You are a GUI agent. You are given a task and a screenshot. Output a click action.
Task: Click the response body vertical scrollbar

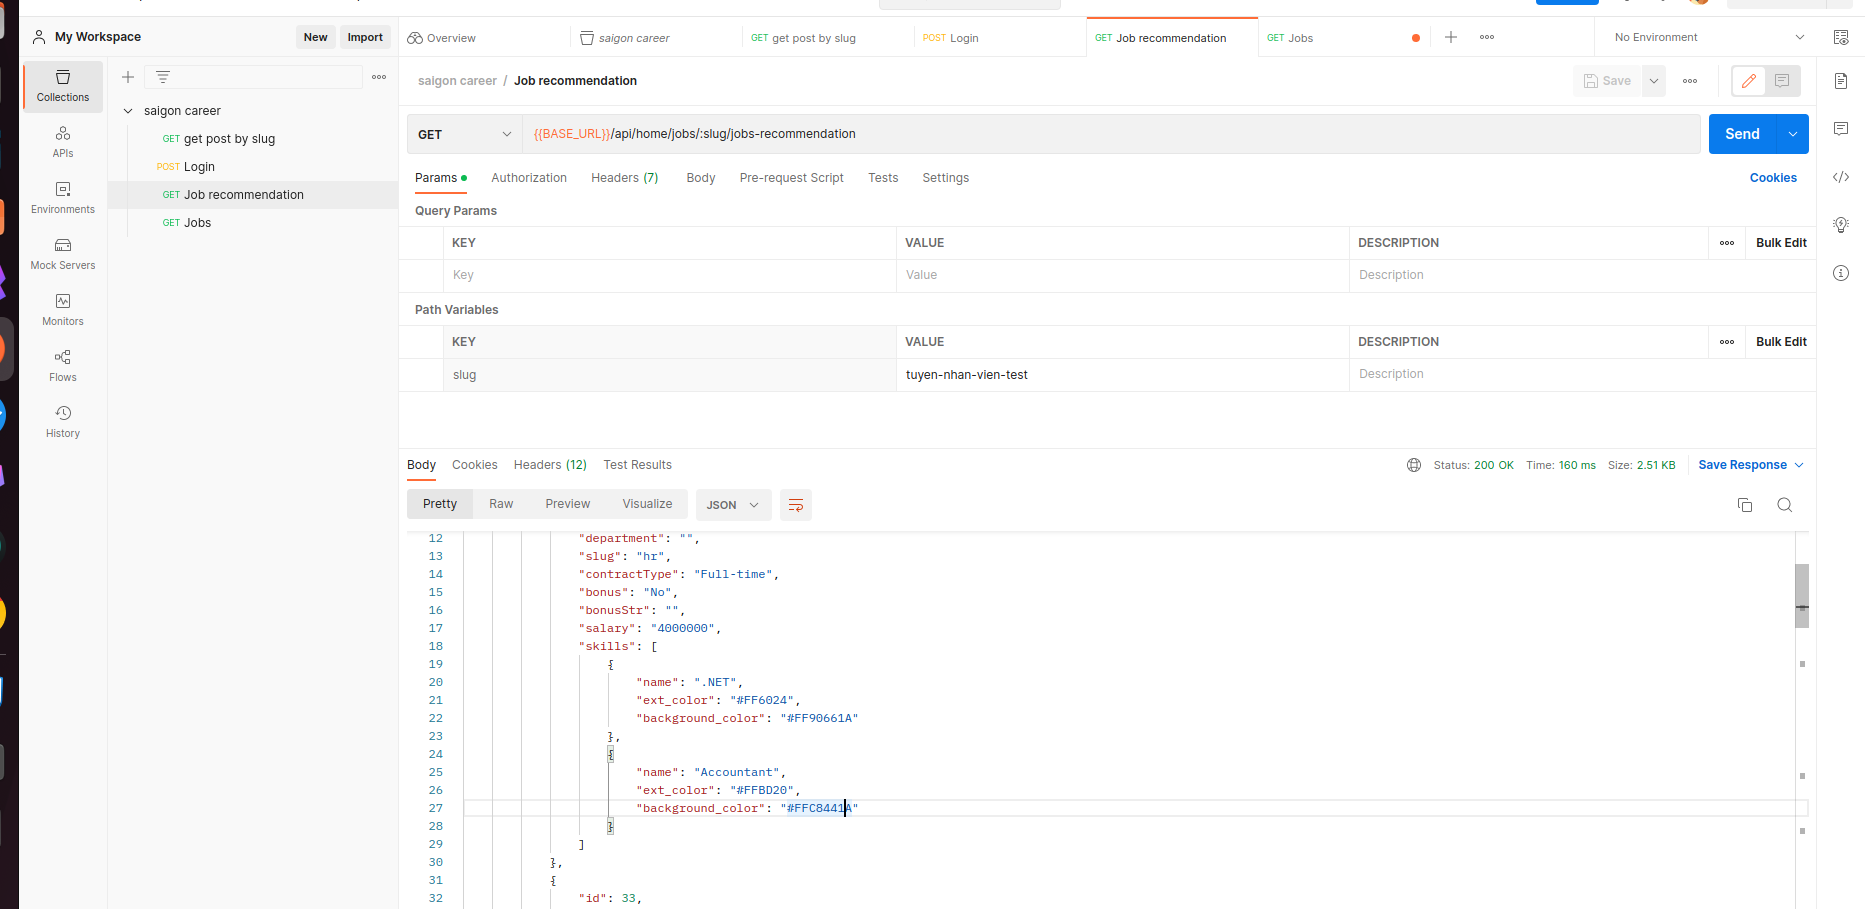pos(1801,596)
